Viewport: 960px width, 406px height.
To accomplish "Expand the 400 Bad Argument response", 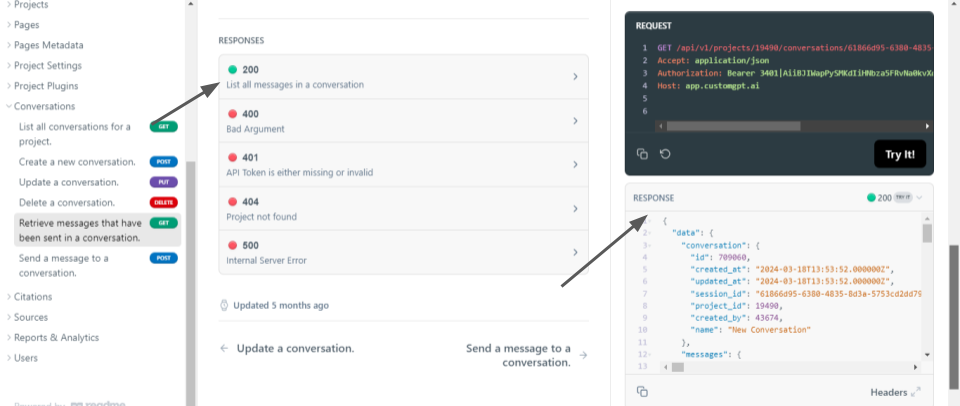I will tap(403, 121).
